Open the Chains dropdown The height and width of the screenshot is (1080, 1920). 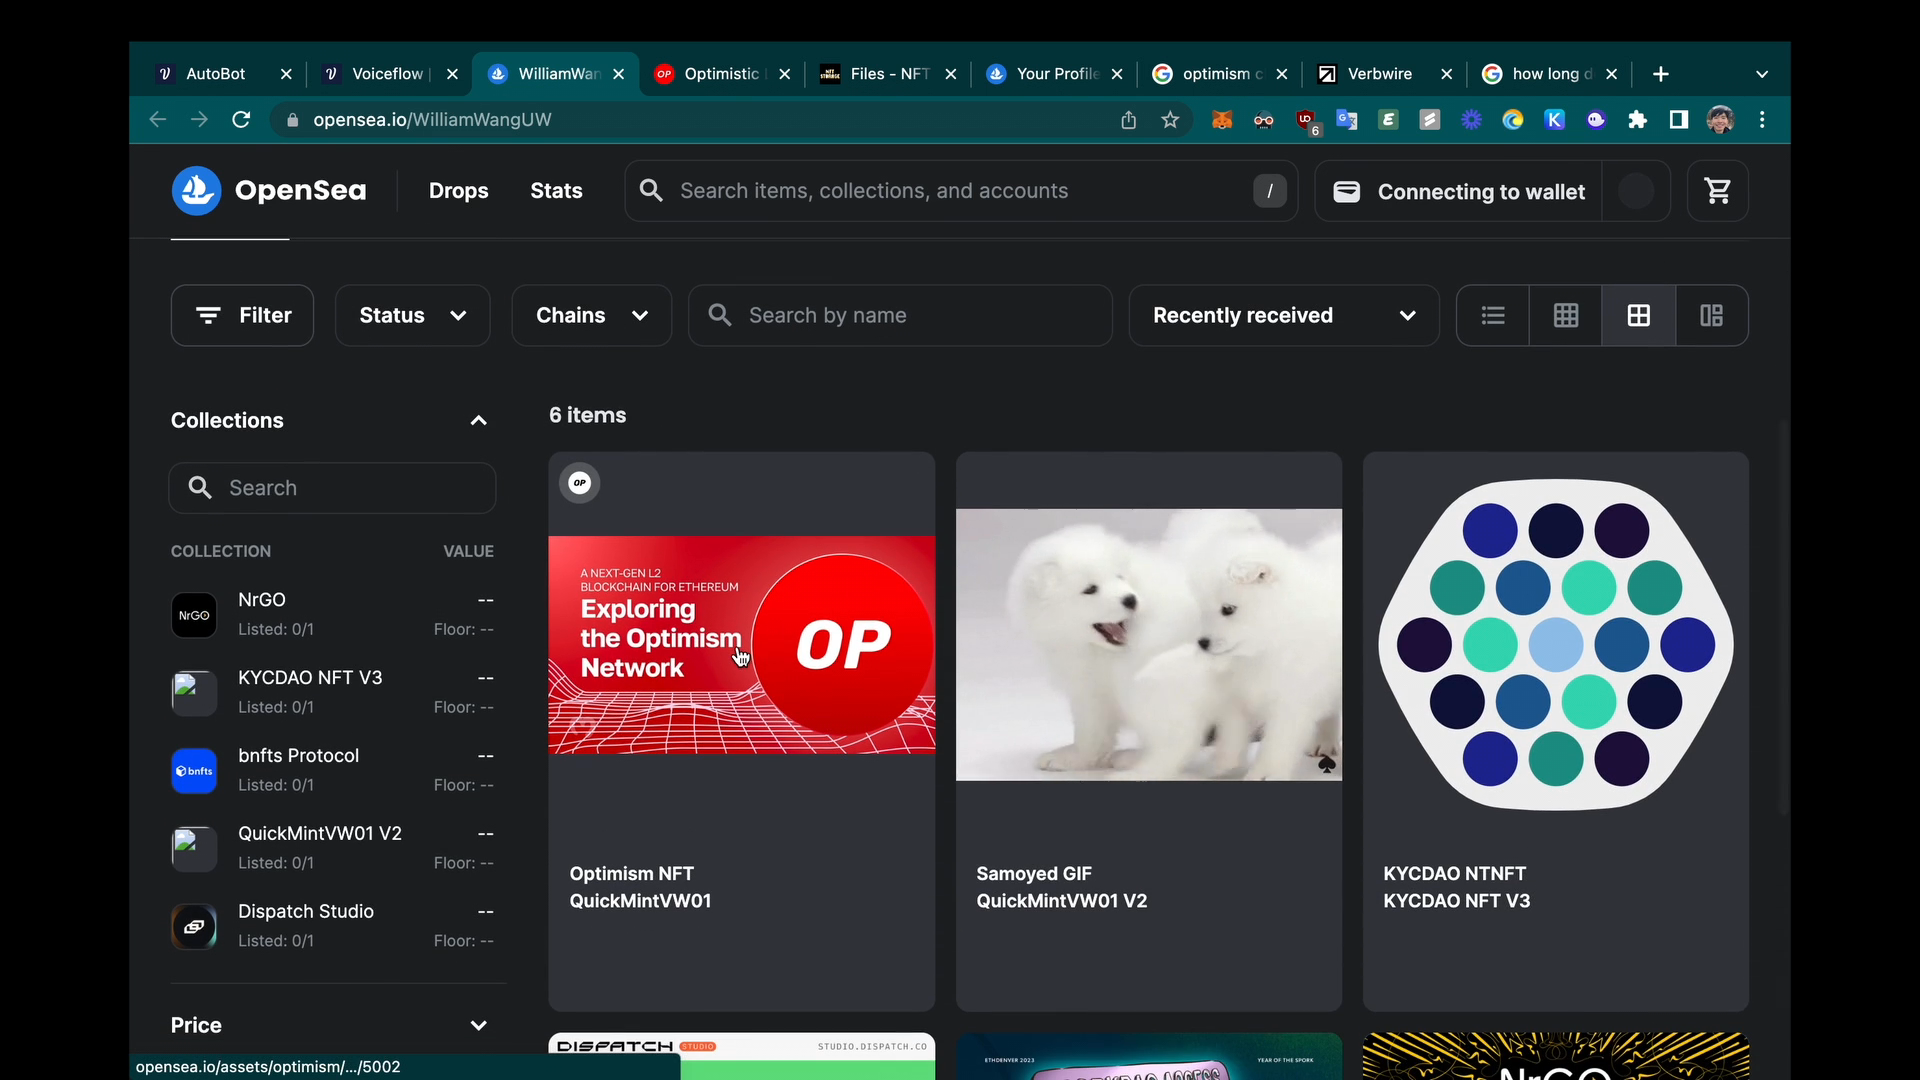click(592, 316)
